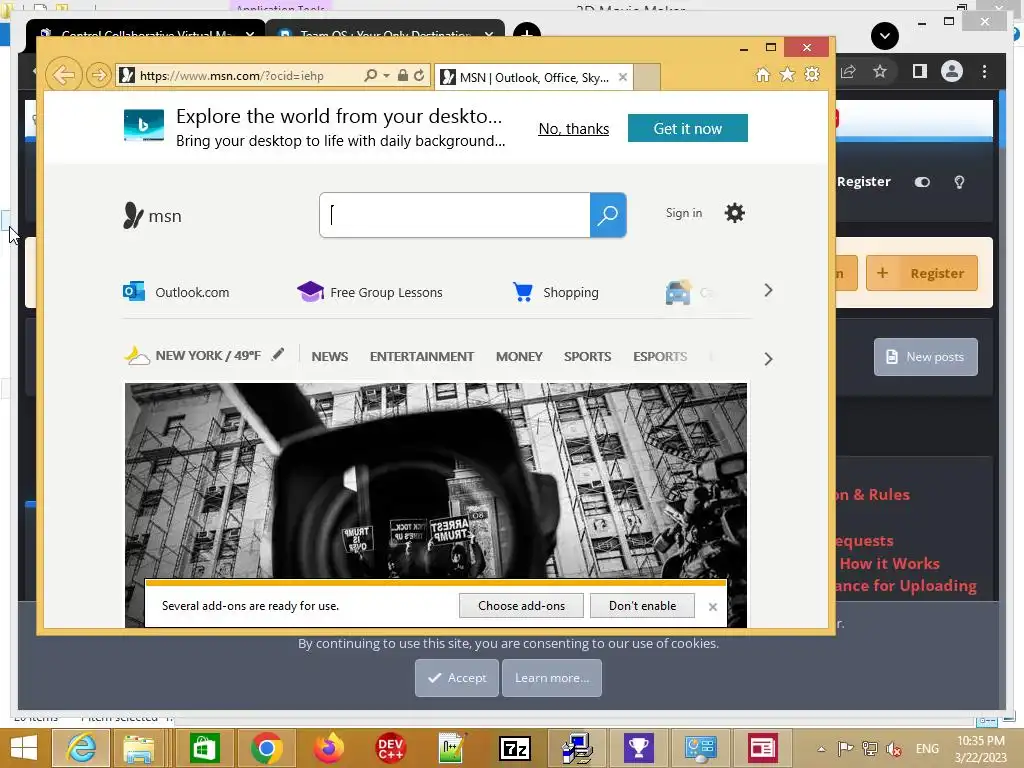This screenshot has height=768, width=1024.
Task: Click New posts button in Chrome
Action: click(x=925, y=357)
